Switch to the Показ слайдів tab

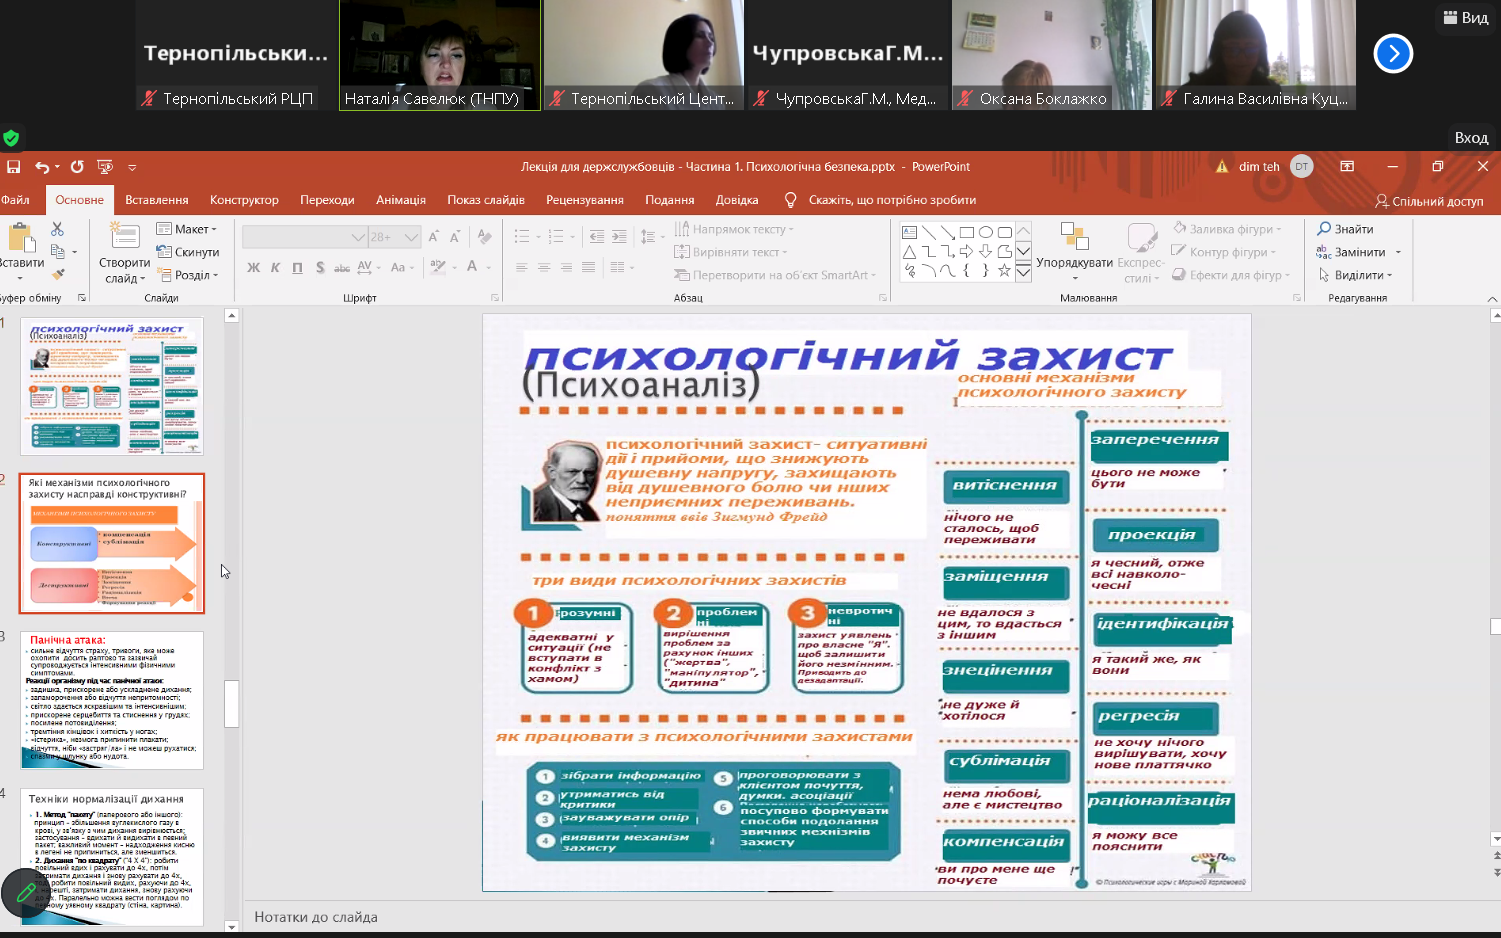pos(486,200)
